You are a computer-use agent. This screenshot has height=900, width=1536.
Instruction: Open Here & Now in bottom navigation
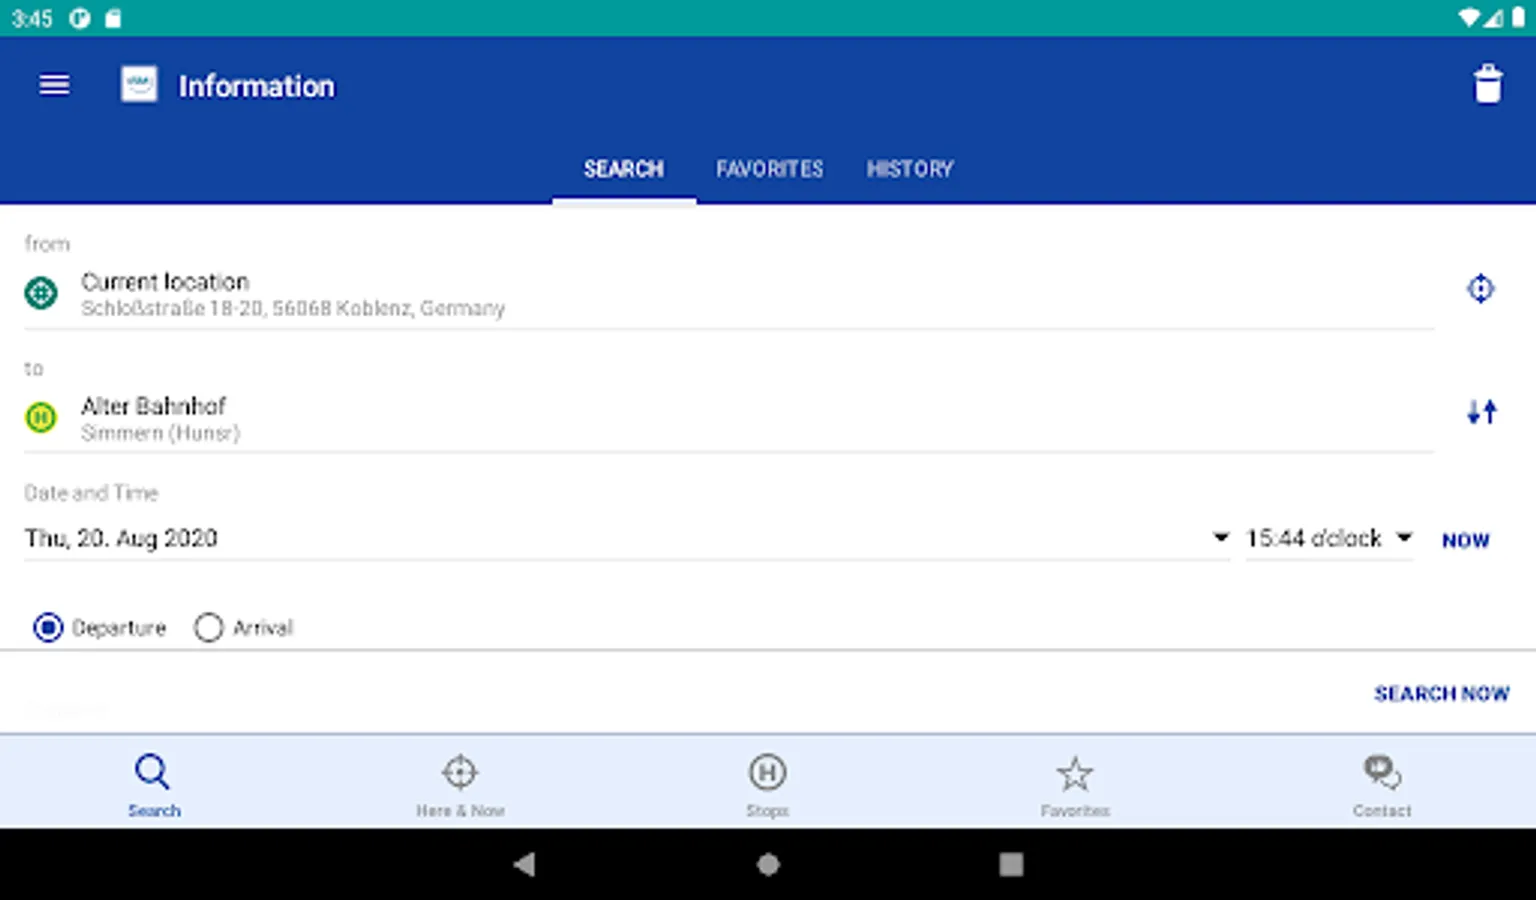tap(460, 785)
